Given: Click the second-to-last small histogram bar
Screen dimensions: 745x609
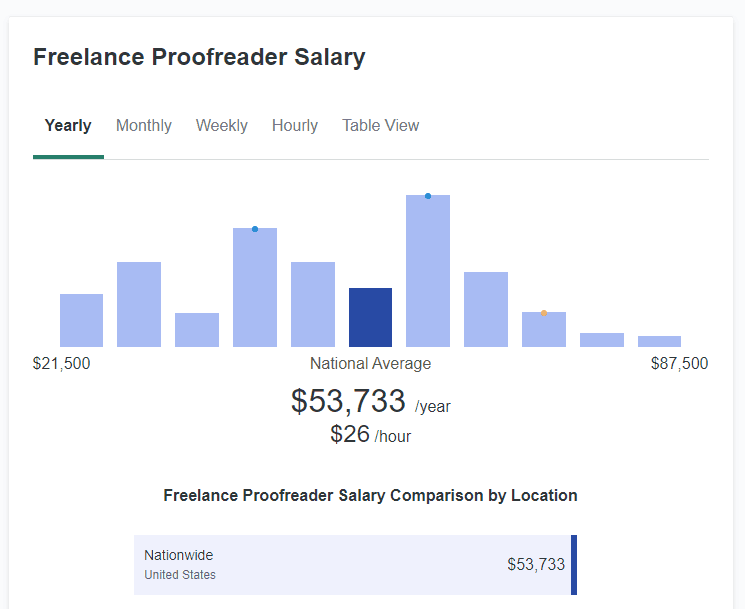Looking at the screenshot, I should 602,340.
